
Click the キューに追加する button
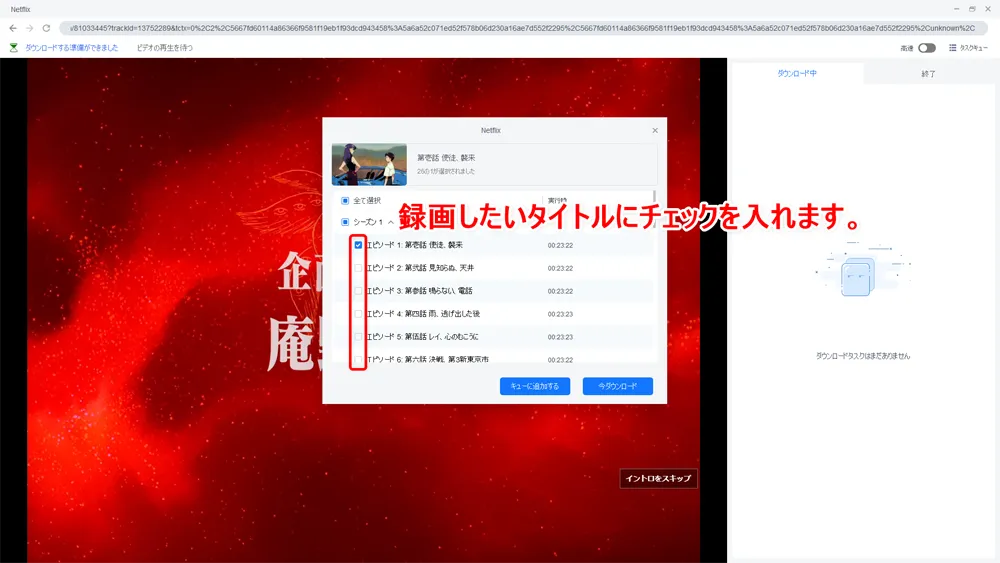534,386
